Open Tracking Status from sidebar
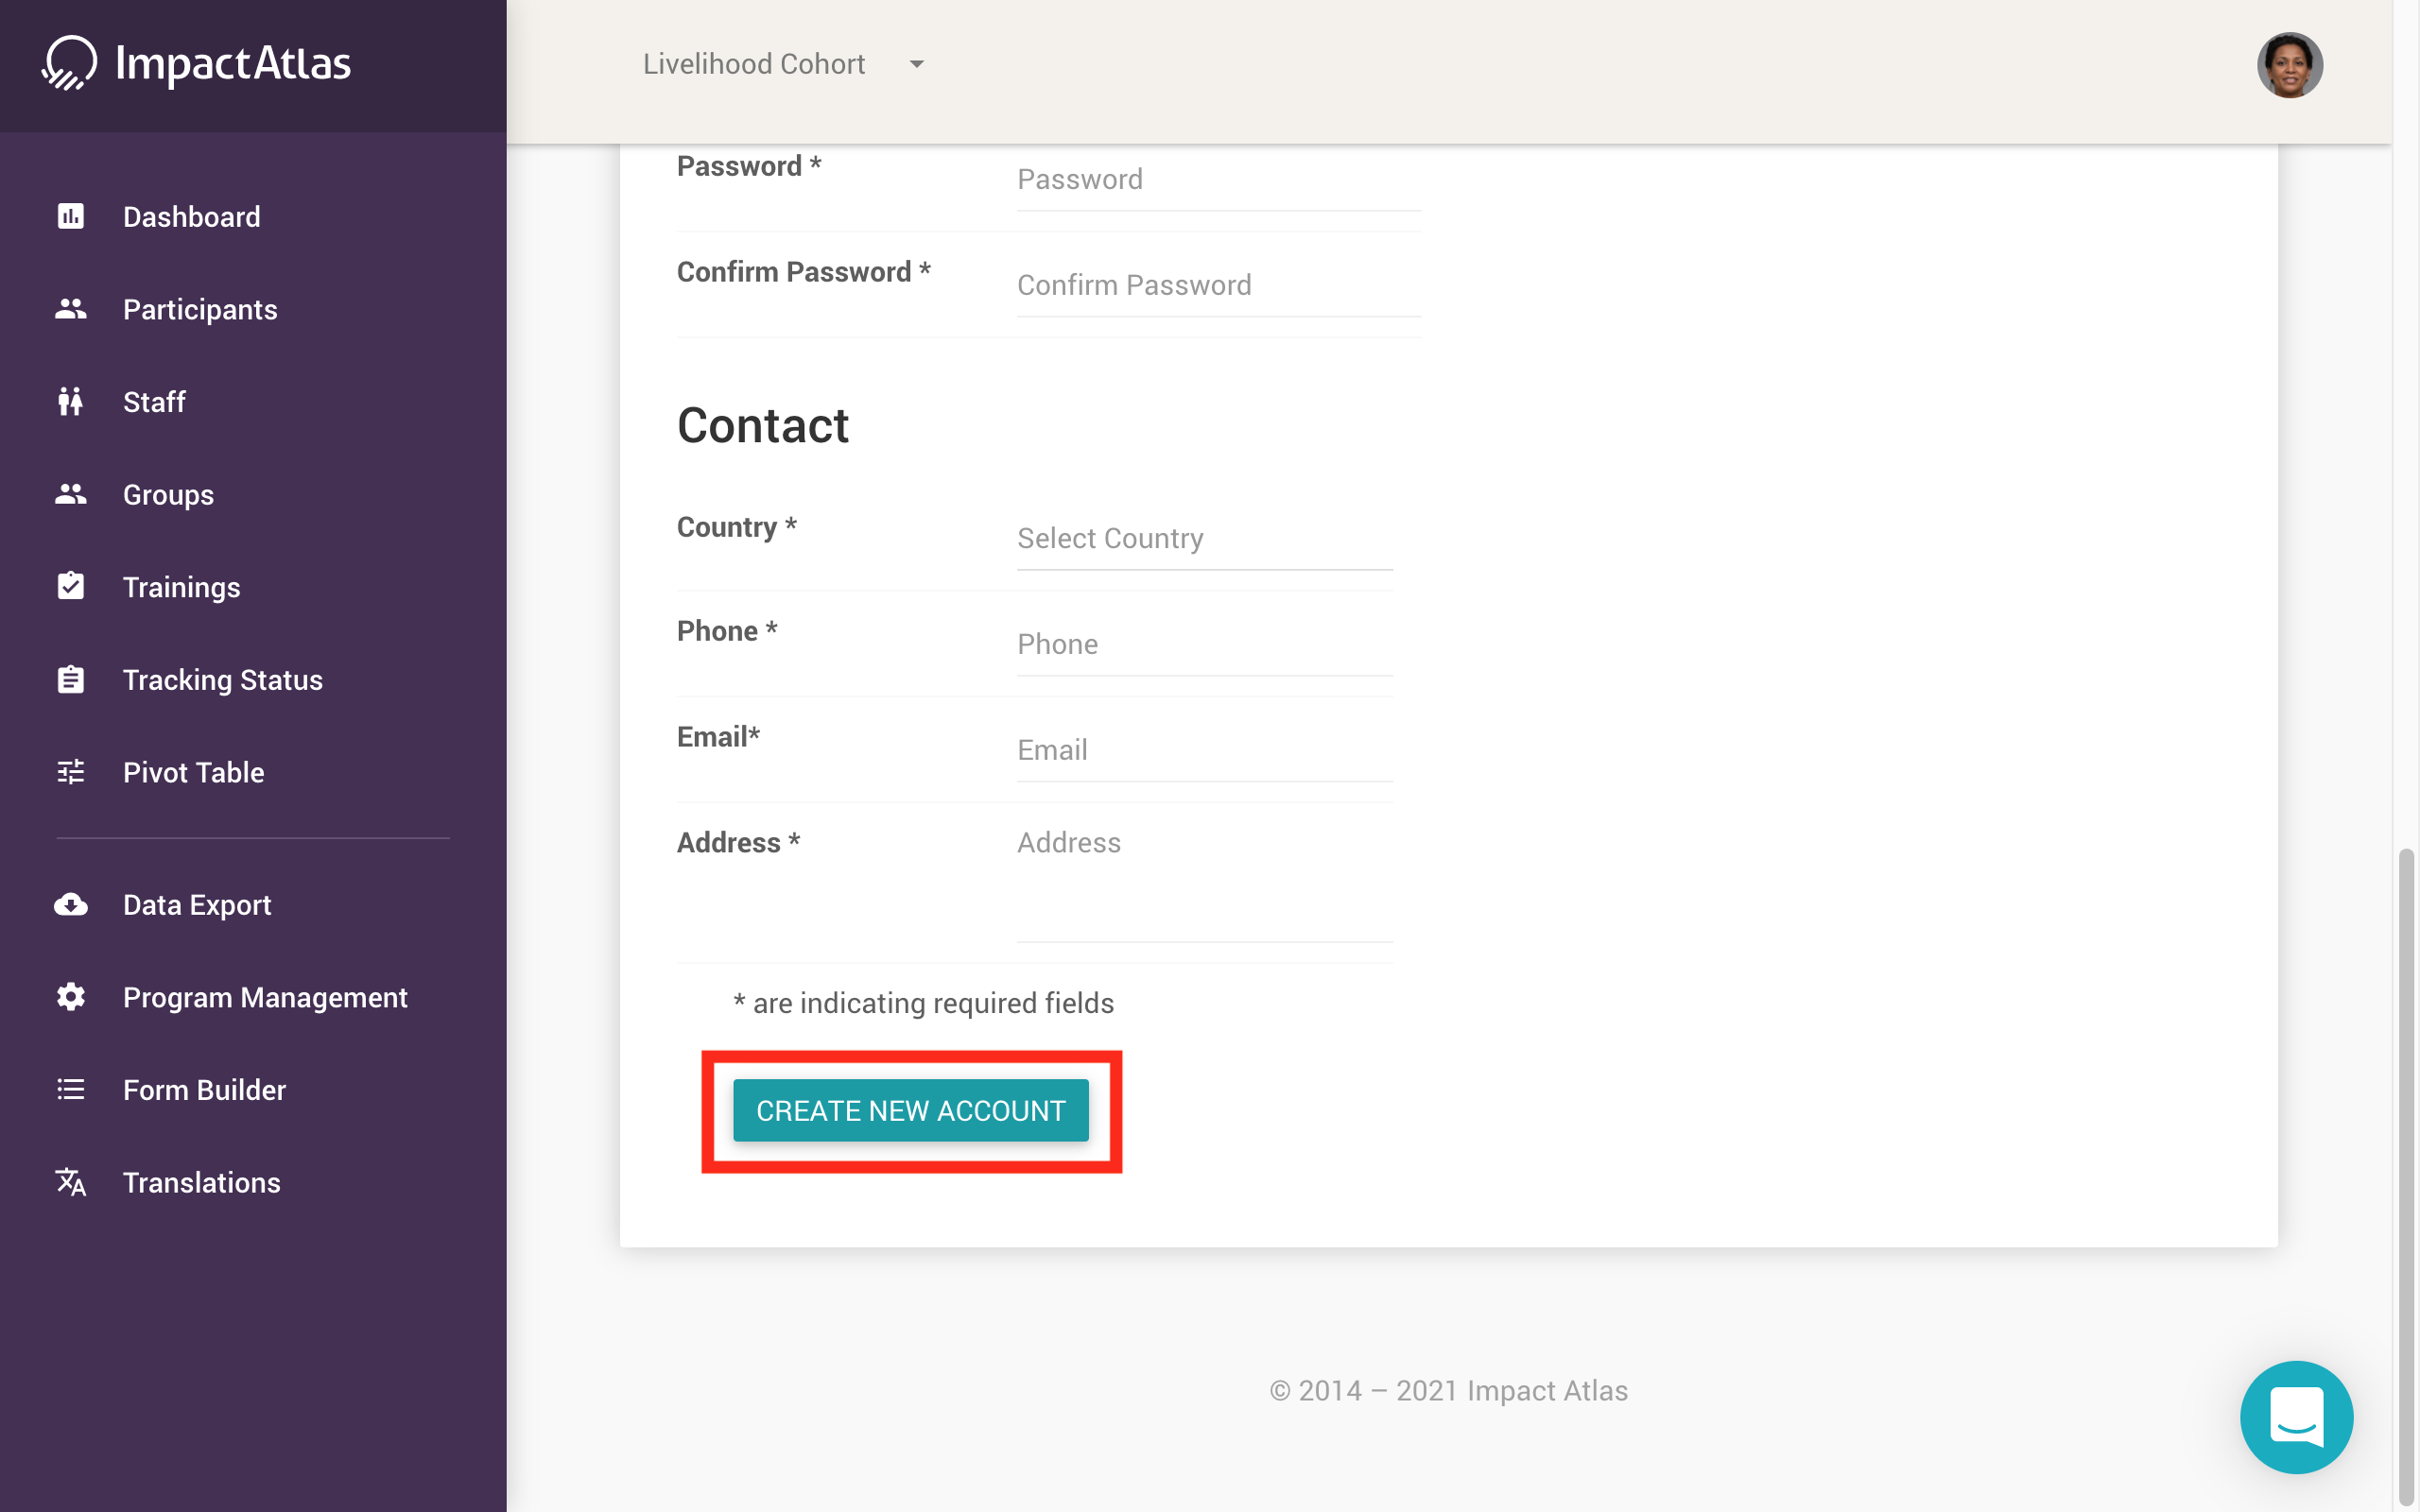 (222, 680)
